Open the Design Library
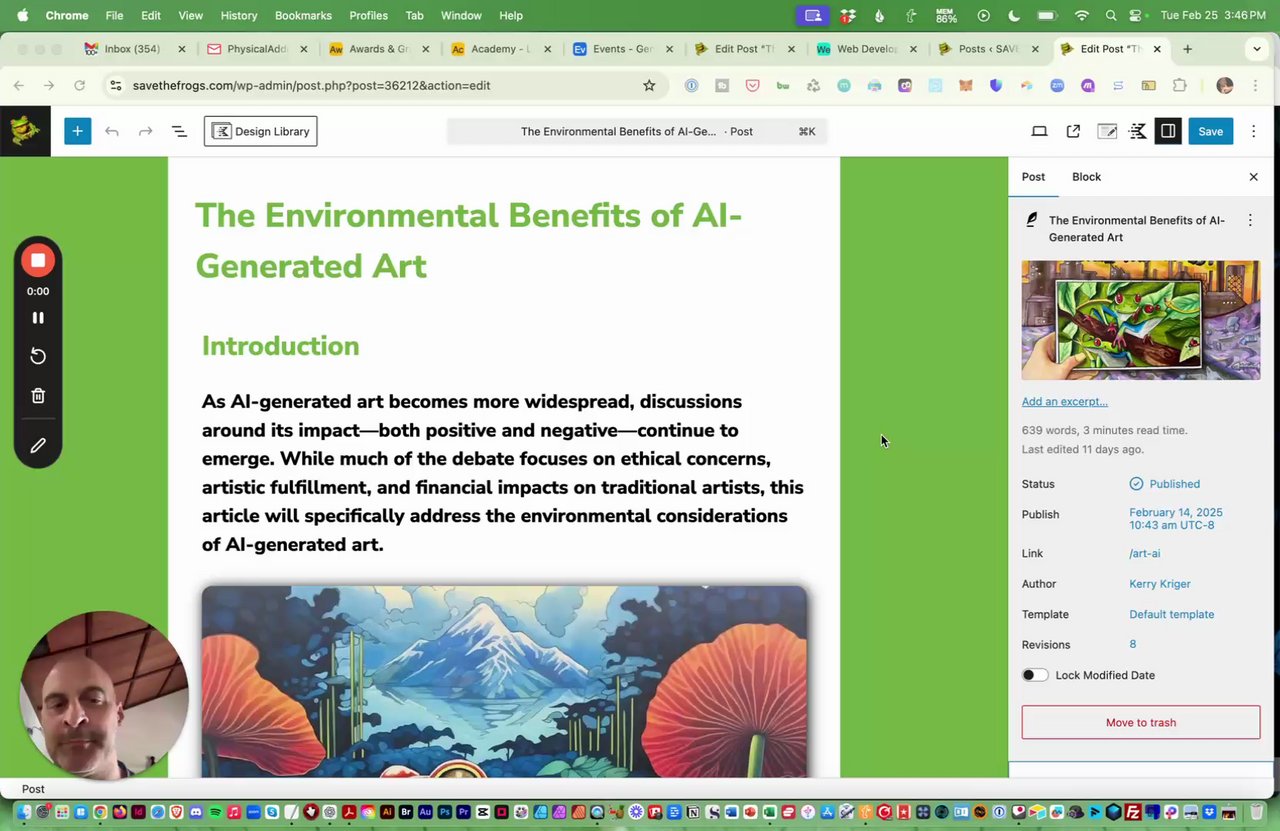The image size is (1280, 831). point(261,131)
